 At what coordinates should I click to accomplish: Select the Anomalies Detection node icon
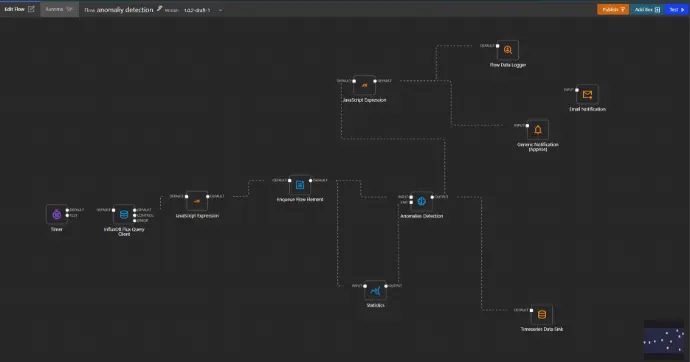click(x=422, y=201)
